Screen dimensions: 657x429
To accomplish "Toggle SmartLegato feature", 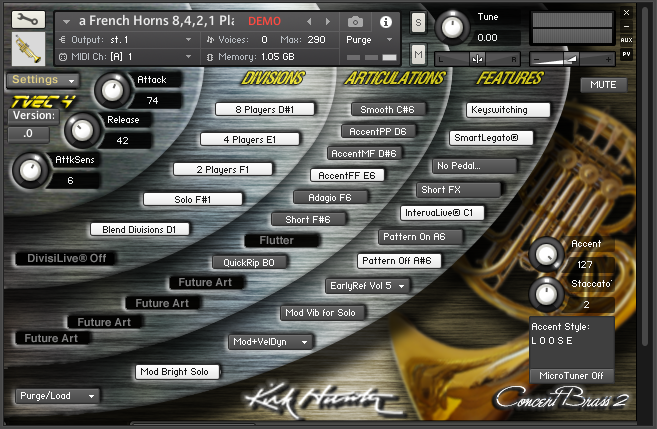I will (491, 138).
